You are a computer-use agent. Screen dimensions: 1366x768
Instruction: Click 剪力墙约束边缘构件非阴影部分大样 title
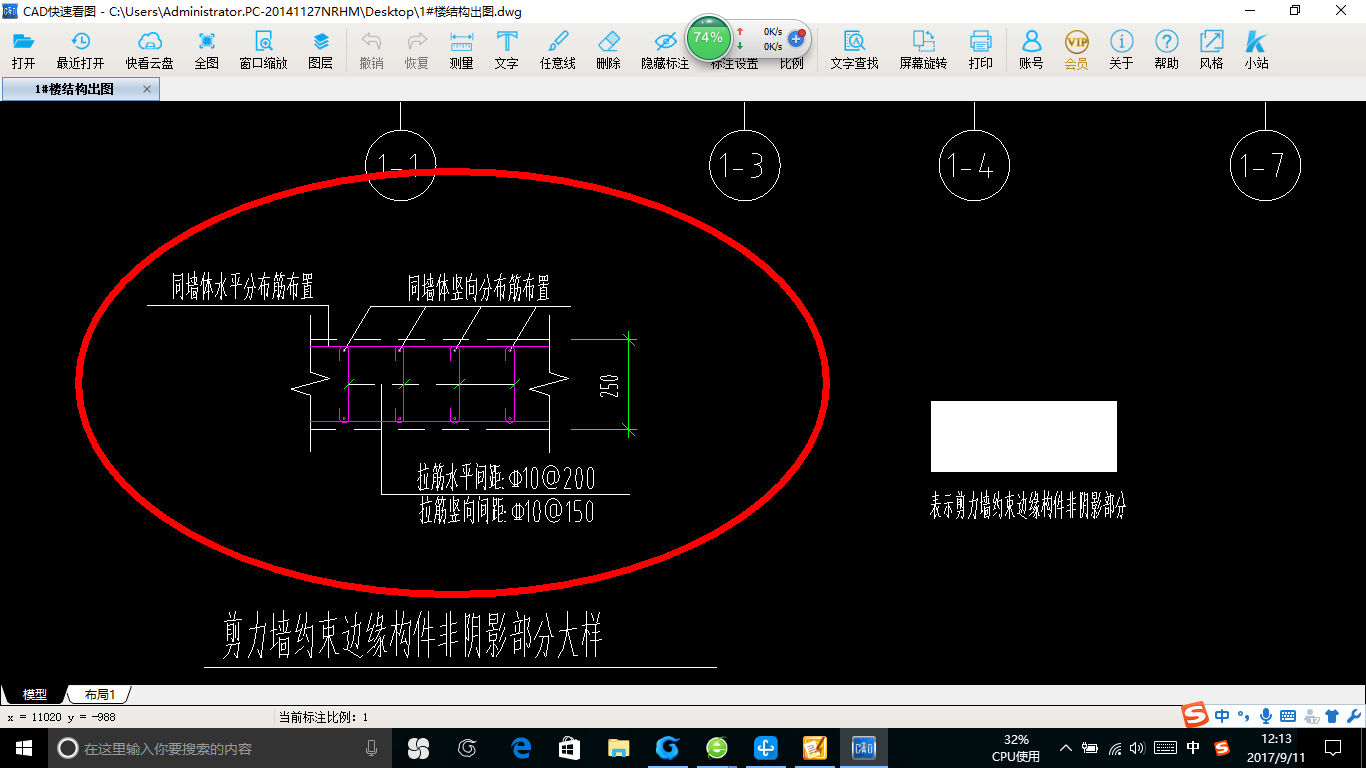pyautogui.click(x=412, y=635)
